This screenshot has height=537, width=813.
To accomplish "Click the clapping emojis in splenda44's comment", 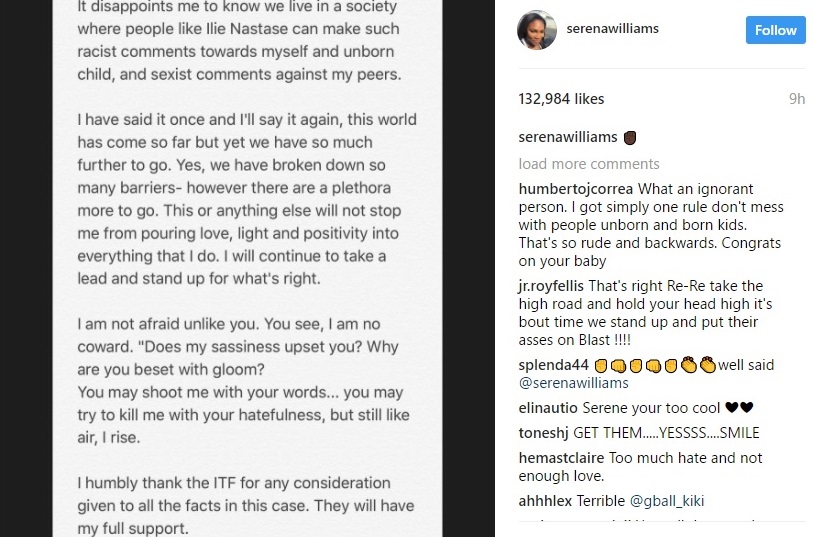I will coord(699,365).
